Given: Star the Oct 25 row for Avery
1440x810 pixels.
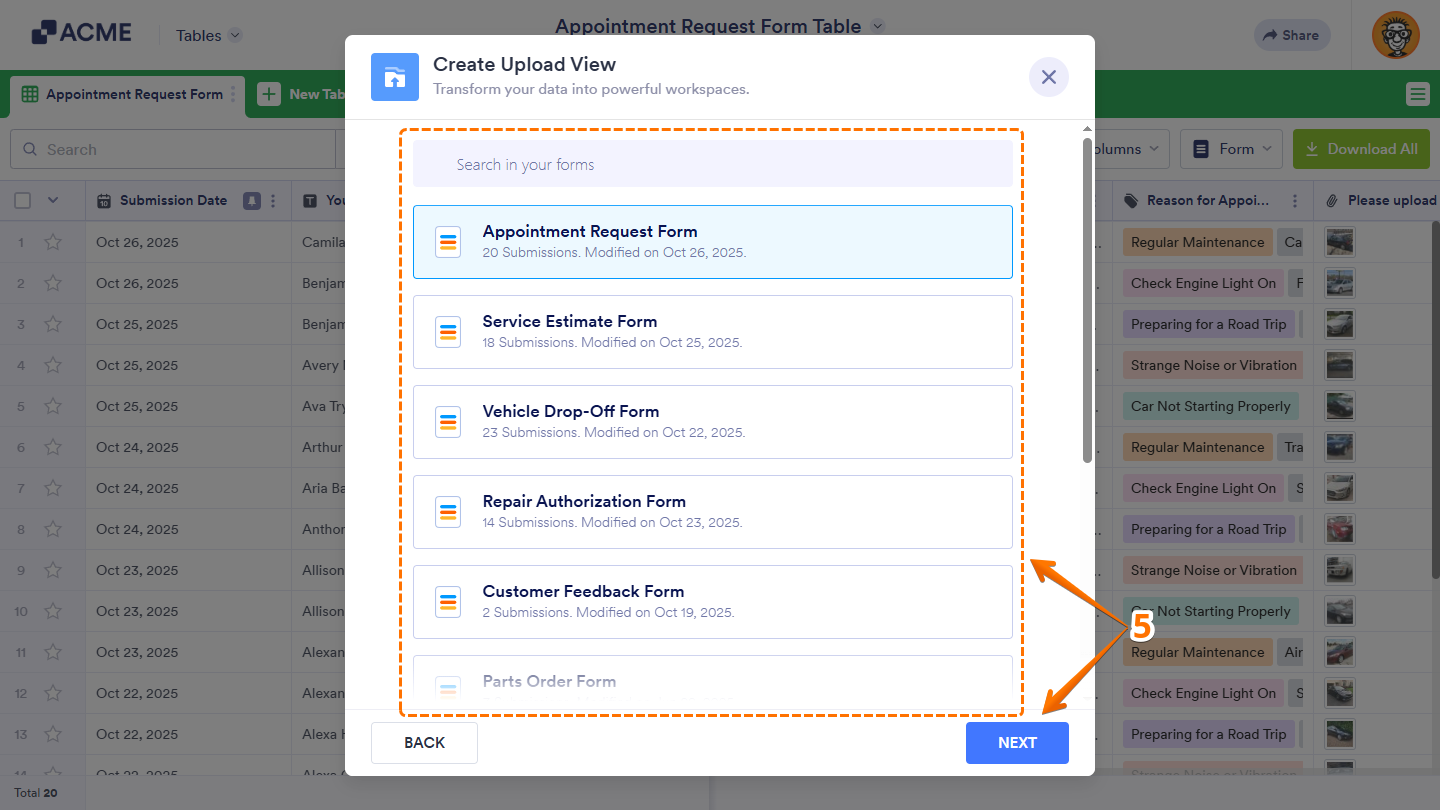Looking at the screenshot, I should pos(53,365).
